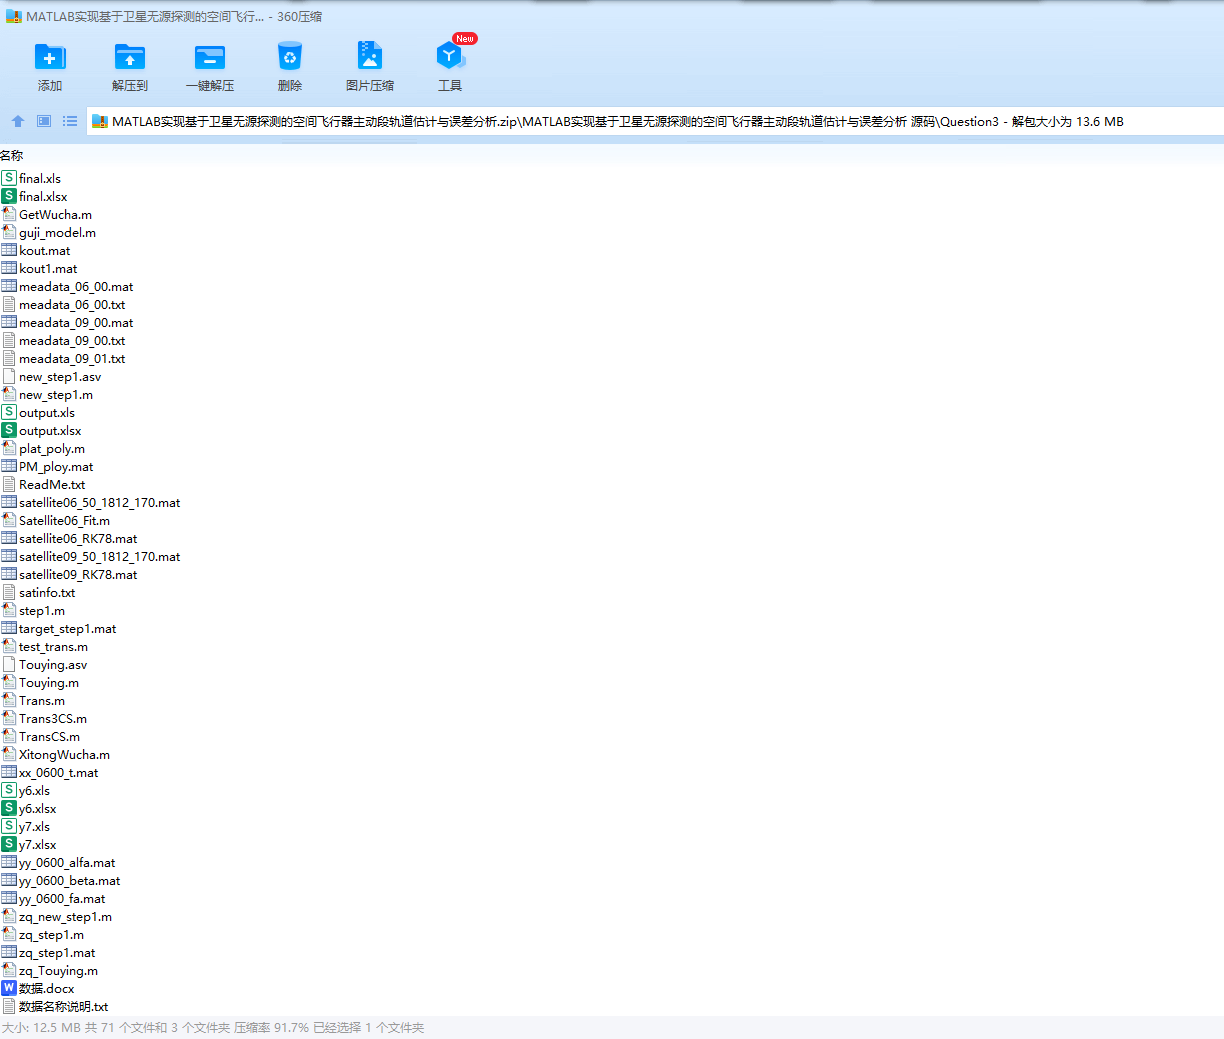
Task: Select file target_step1.mat
Action: click(x=67, y=629)
